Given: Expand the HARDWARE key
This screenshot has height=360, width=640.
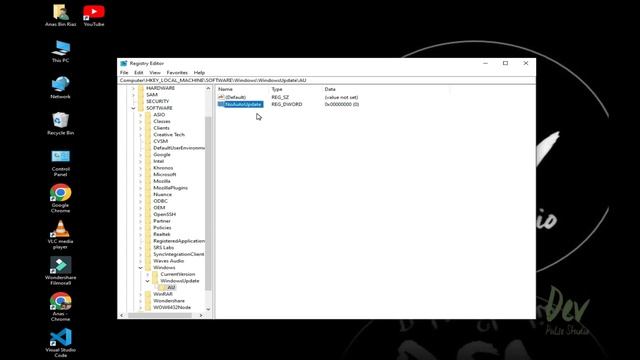Looking at the screenshot, I should 133,88.
